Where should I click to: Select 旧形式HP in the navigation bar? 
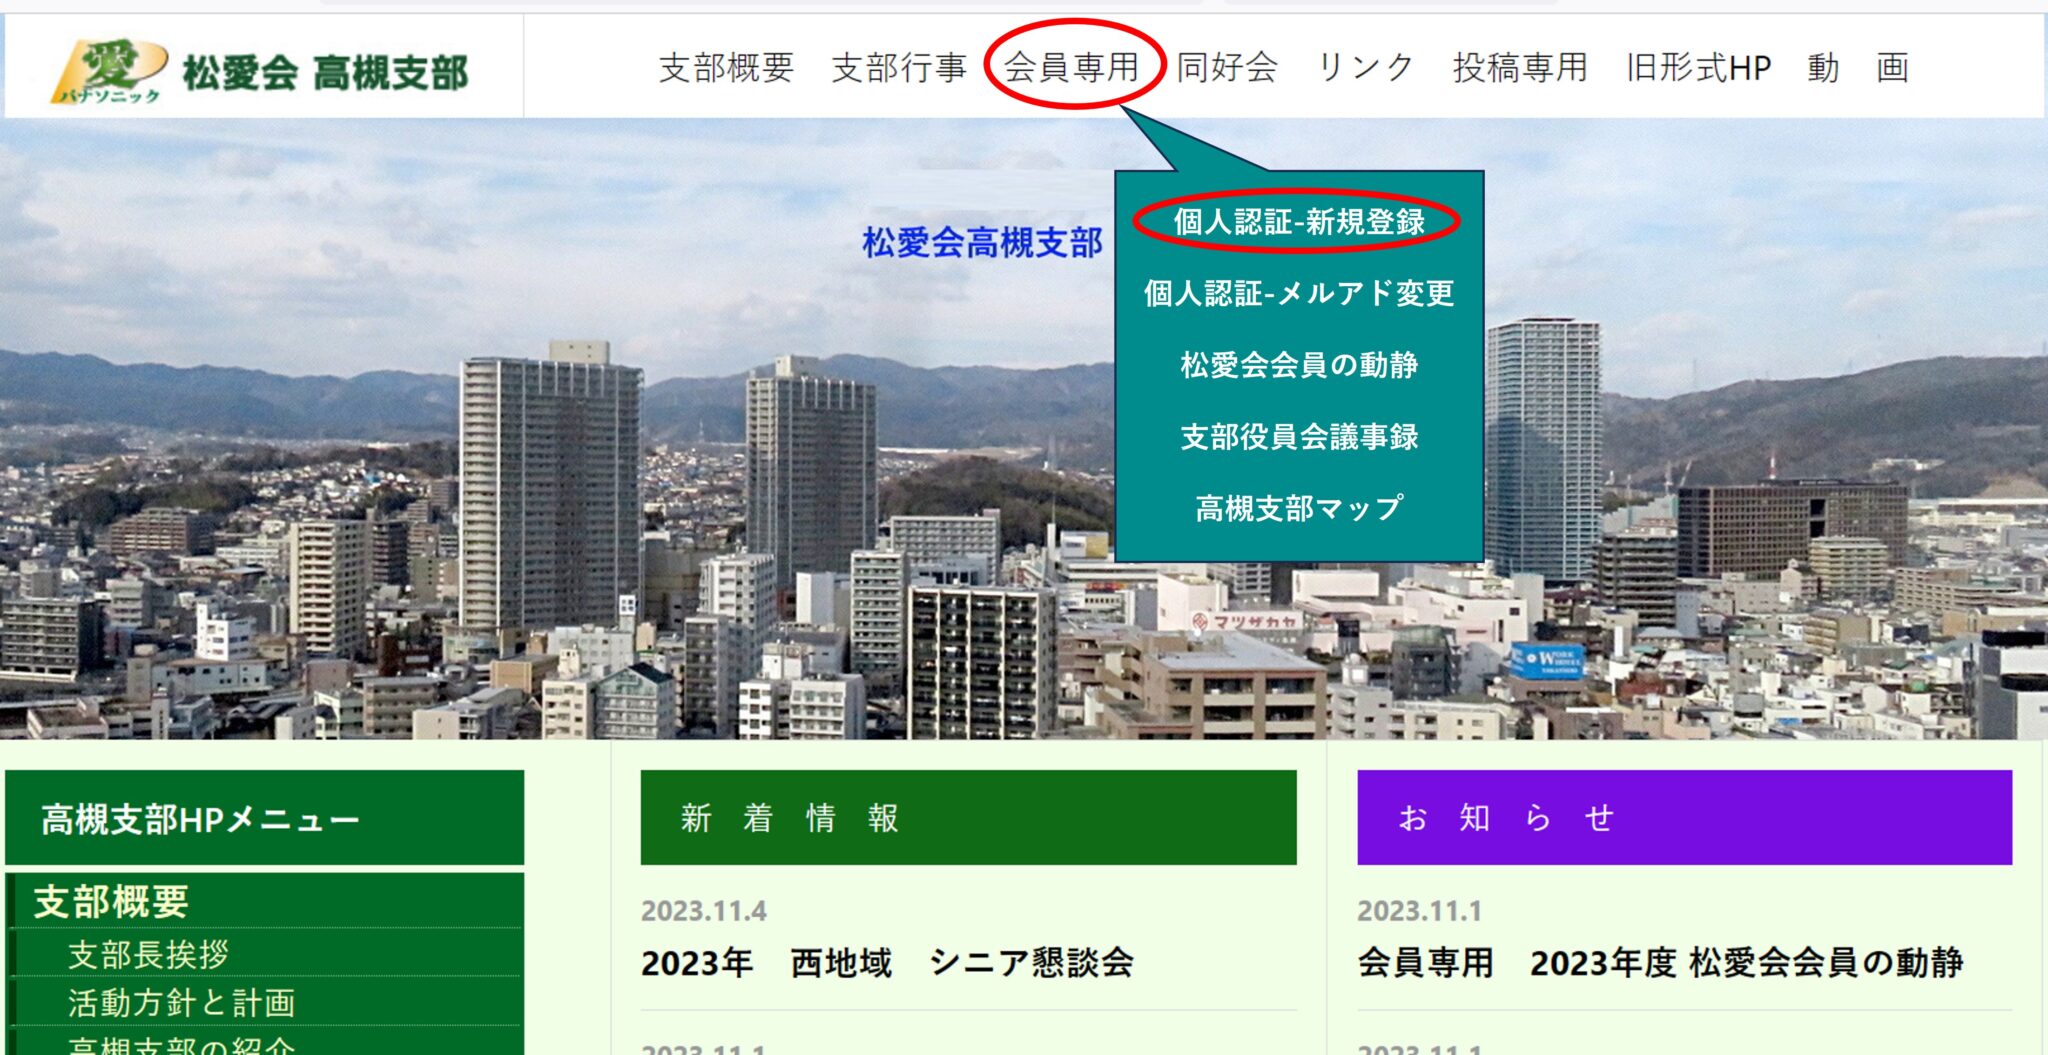(x=1698, y=68)
